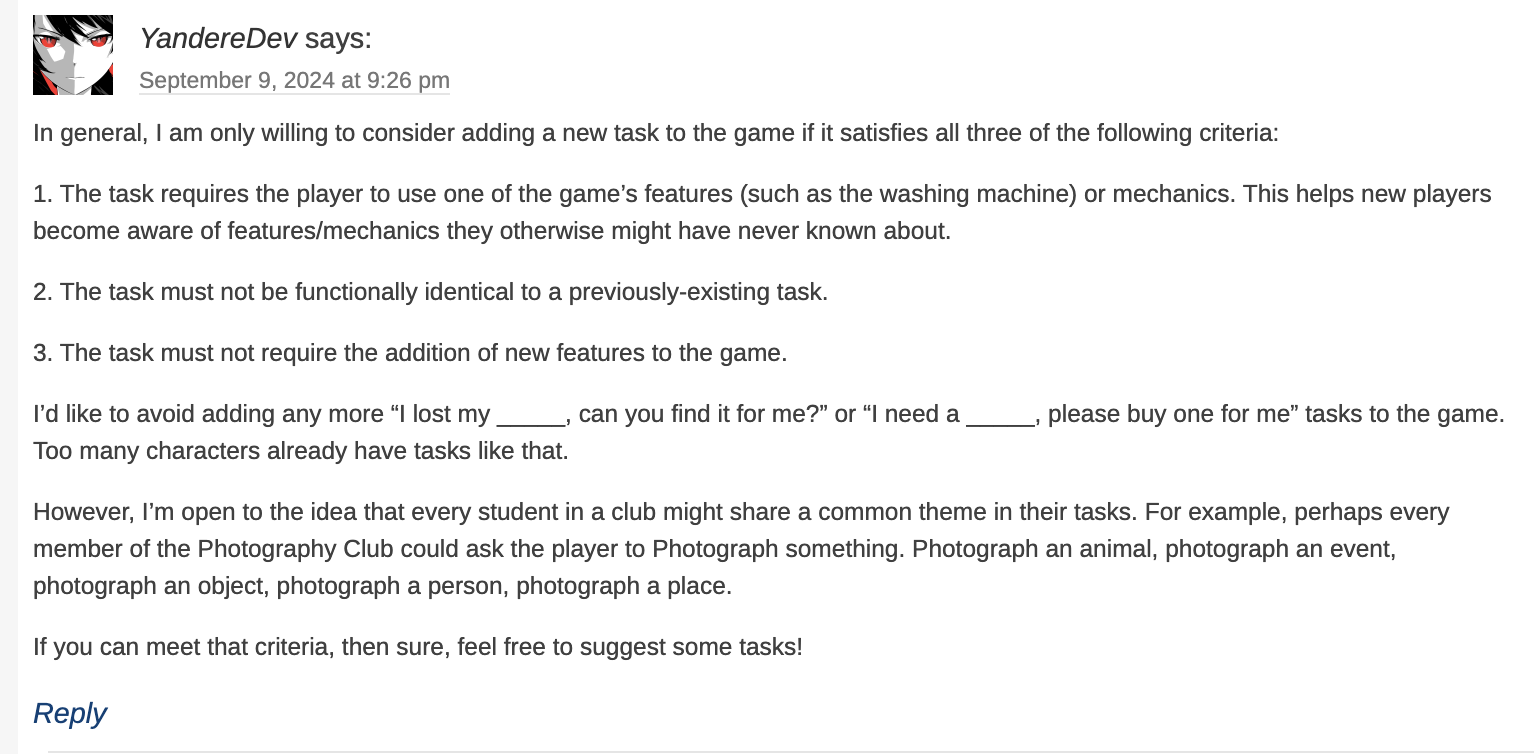Viewport: 1534px width, 754px height.
Task: Open the YandereDev author name link
Action: (218, 39)
